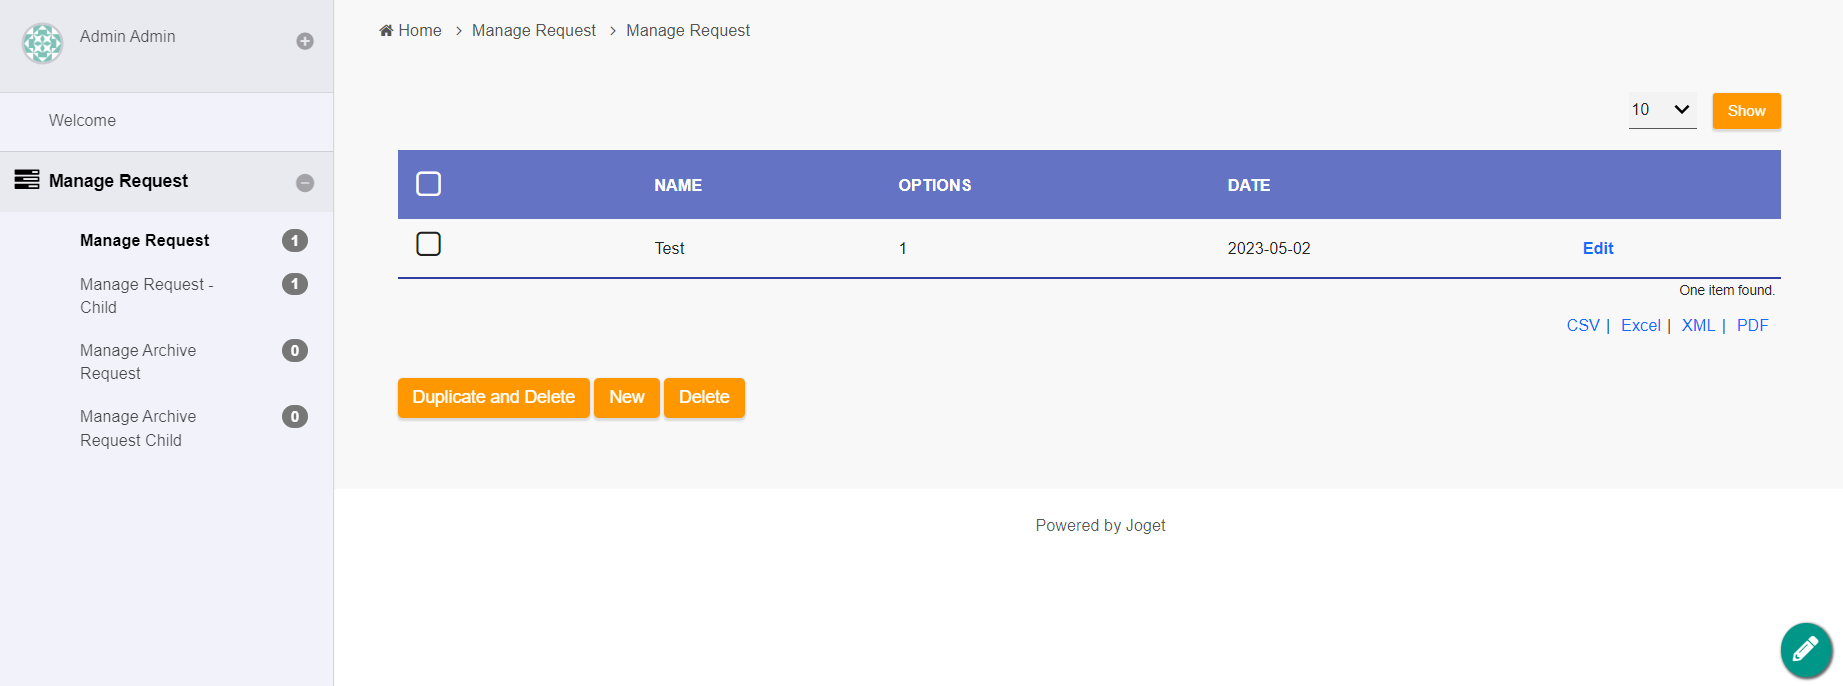Open Manage Request - Child menu item
Image resolution: width=1843 pixels, height=686 pixels.
pyautogui.click(x=147, y=296)
